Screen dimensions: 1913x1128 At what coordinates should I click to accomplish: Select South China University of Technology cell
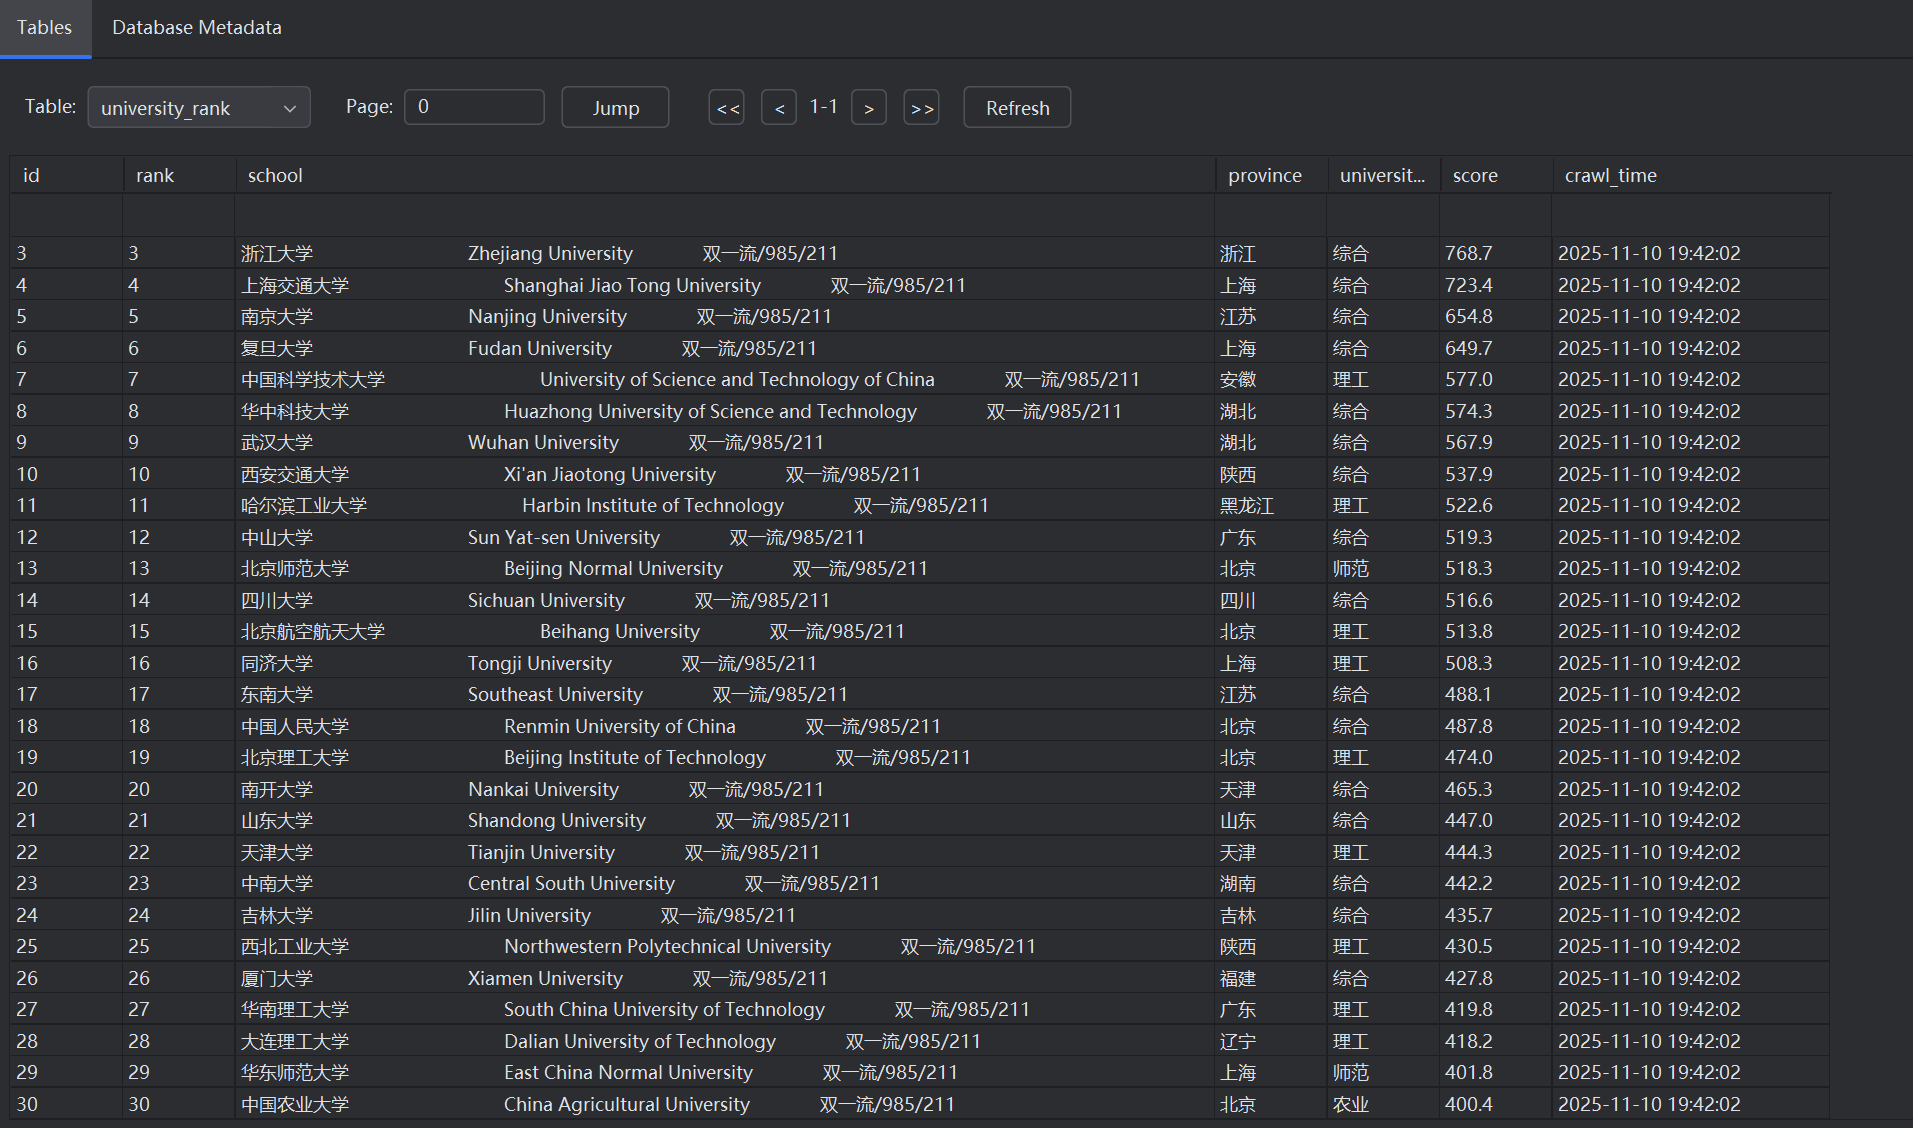click(x=725, y=1009)
